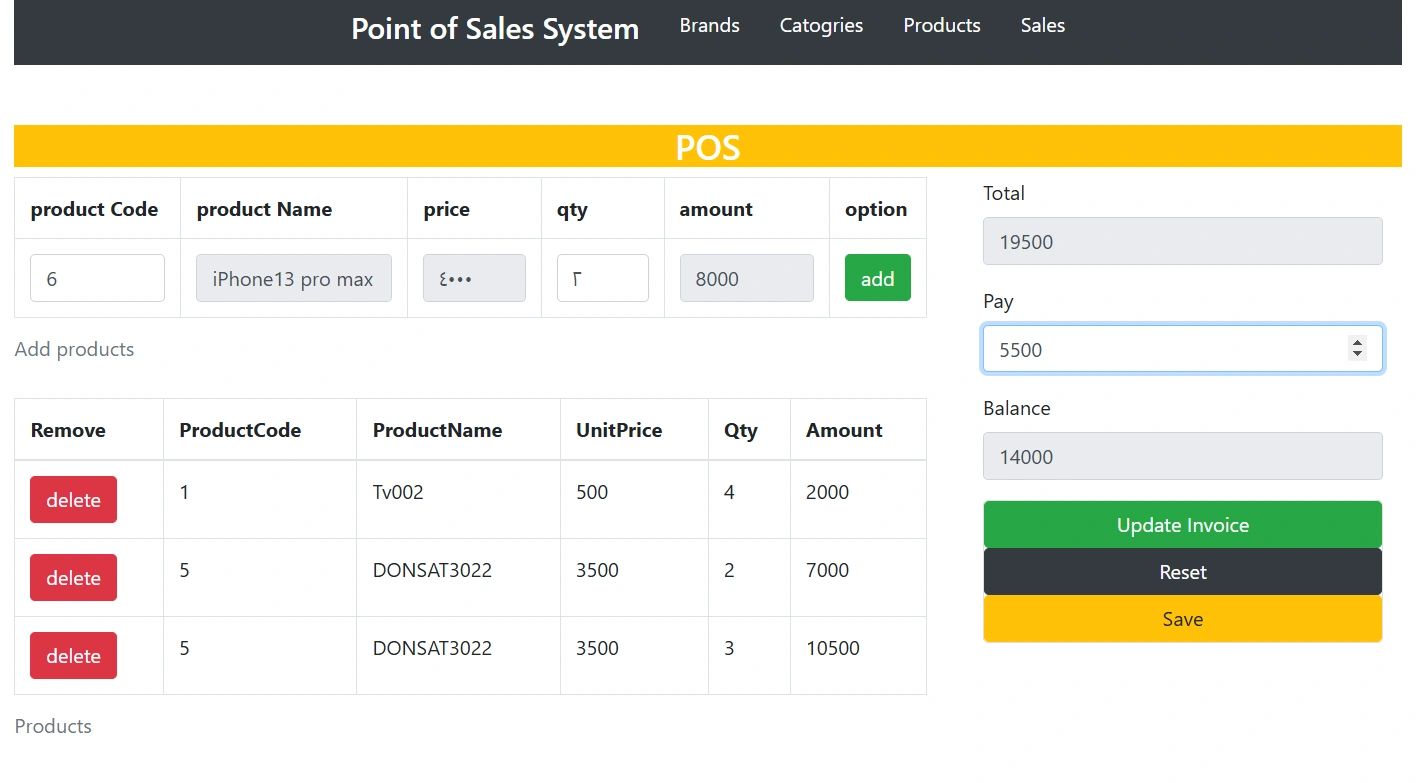This screenshot has width=1417, height=783.
Task: Delete the DONSAT3022 row with amount 7000
Action: click(73, 578)
